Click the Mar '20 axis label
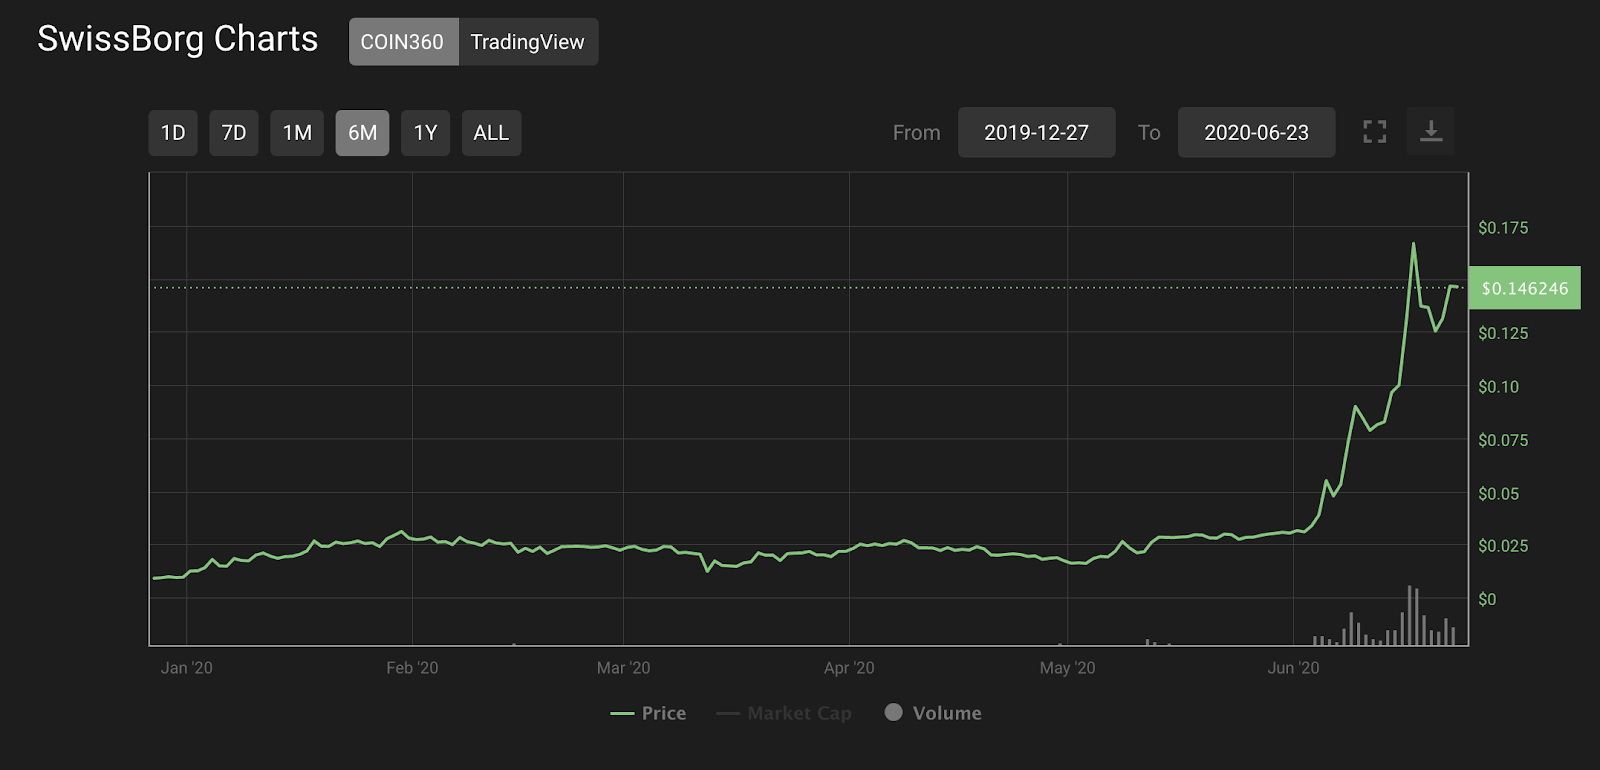The image size is (1600, 770). 623,668
